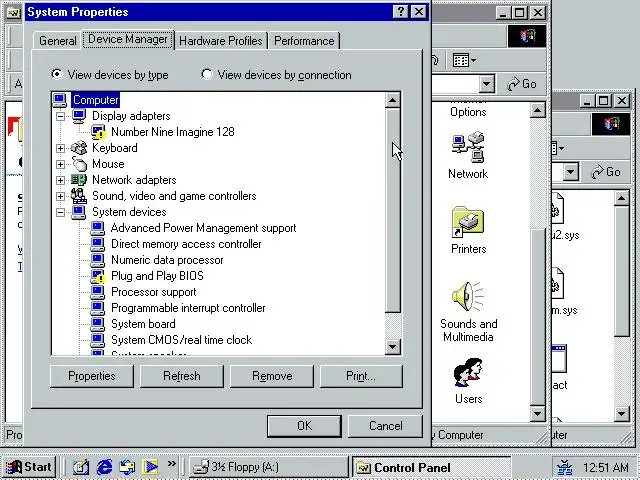Select the Numeric data processor icon
The image size is (640, 480).
(x=98, y=260)
